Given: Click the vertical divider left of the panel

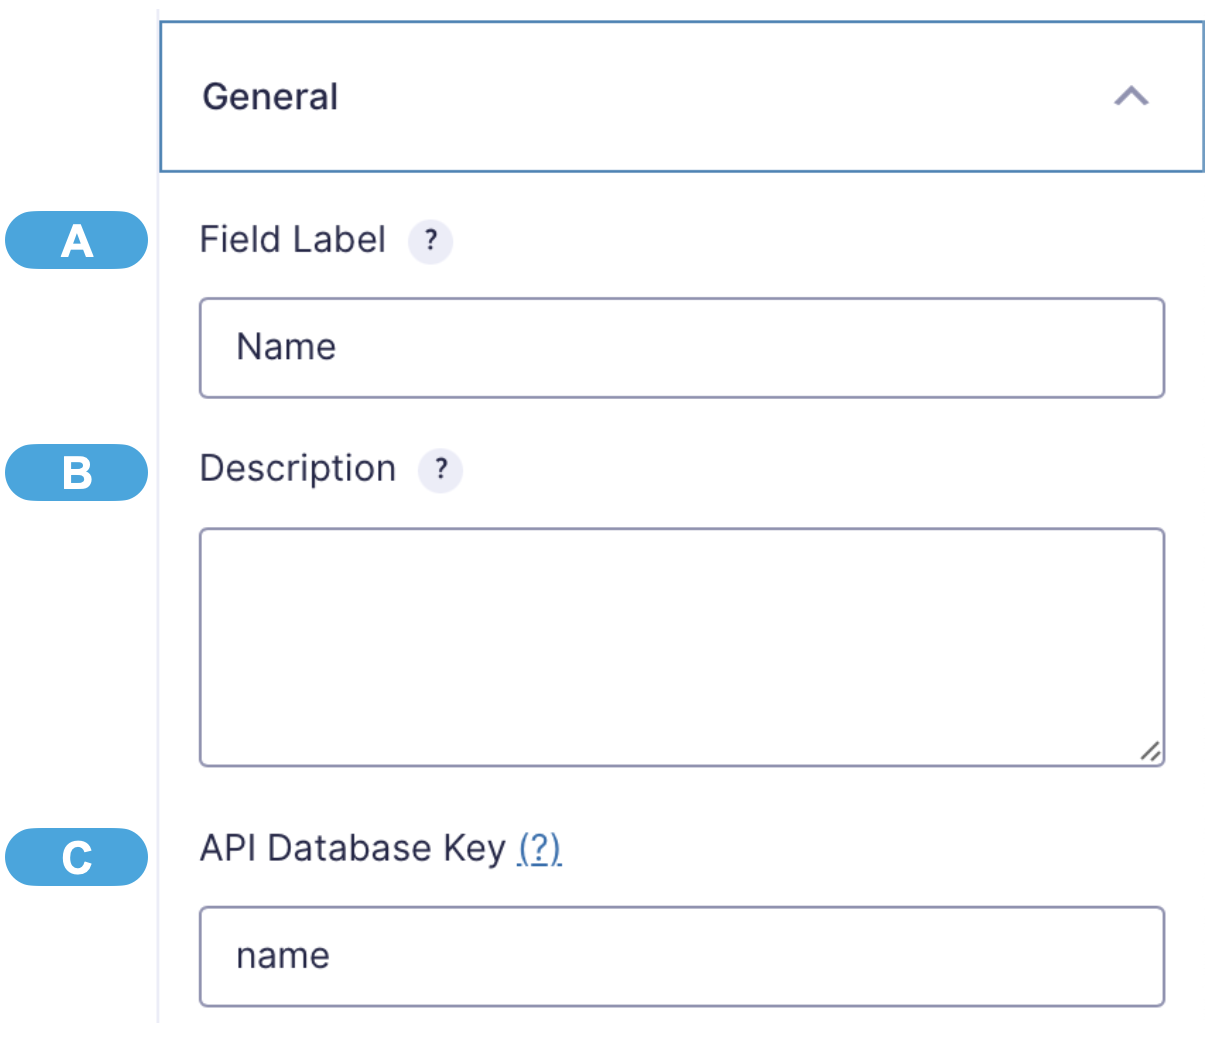Looking at the screenshot, I should (x=158, y=600).
